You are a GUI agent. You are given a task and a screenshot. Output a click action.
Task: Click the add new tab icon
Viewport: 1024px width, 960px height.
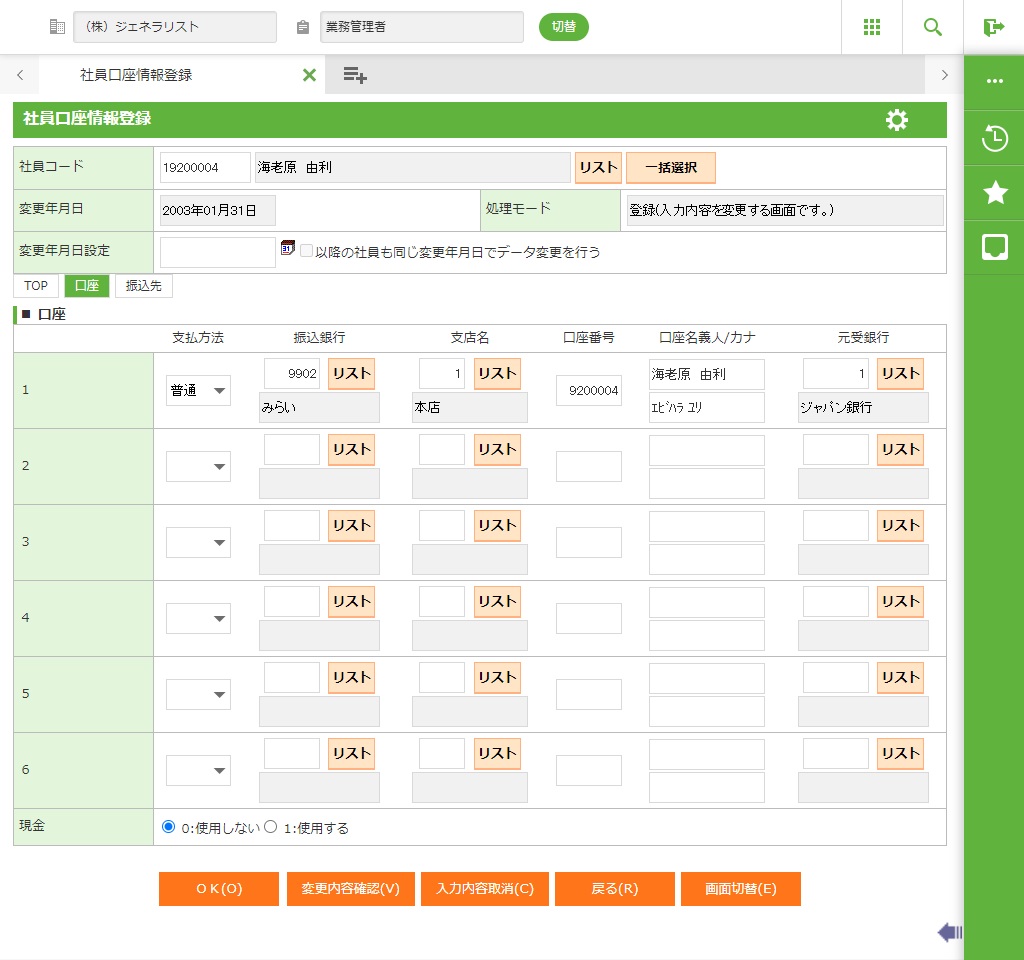(x=355, y=75)
